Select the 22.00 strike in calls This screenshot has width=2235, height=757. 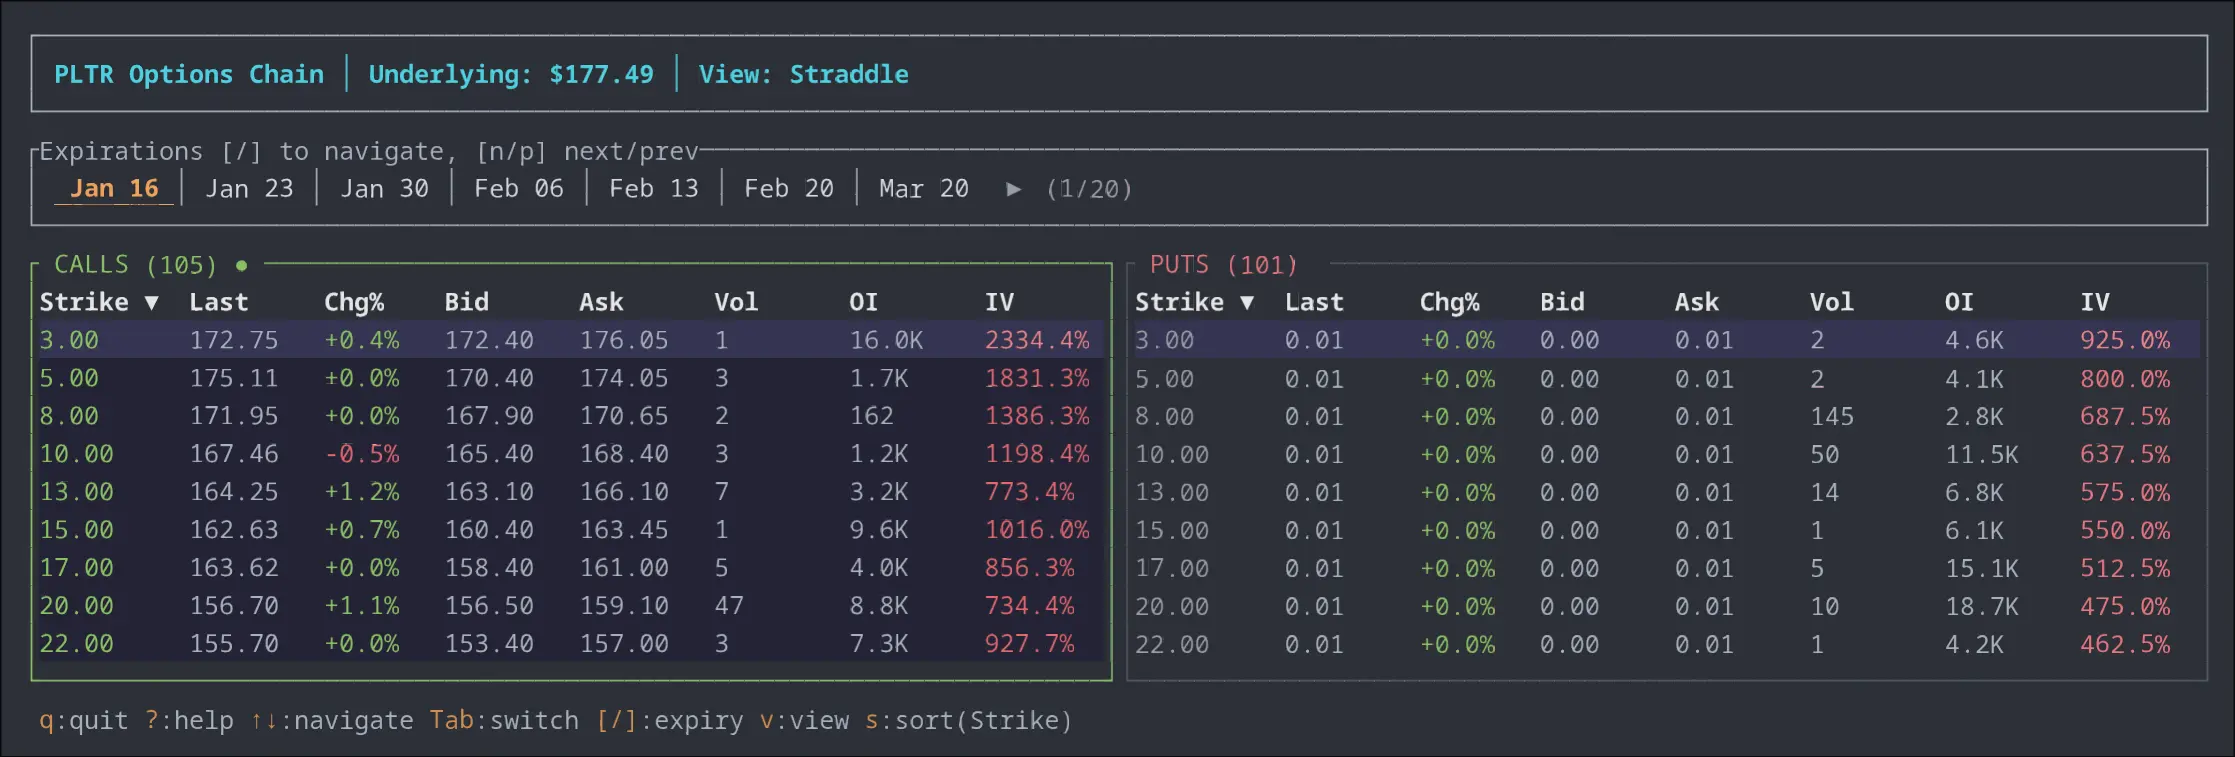coord(77,644)
